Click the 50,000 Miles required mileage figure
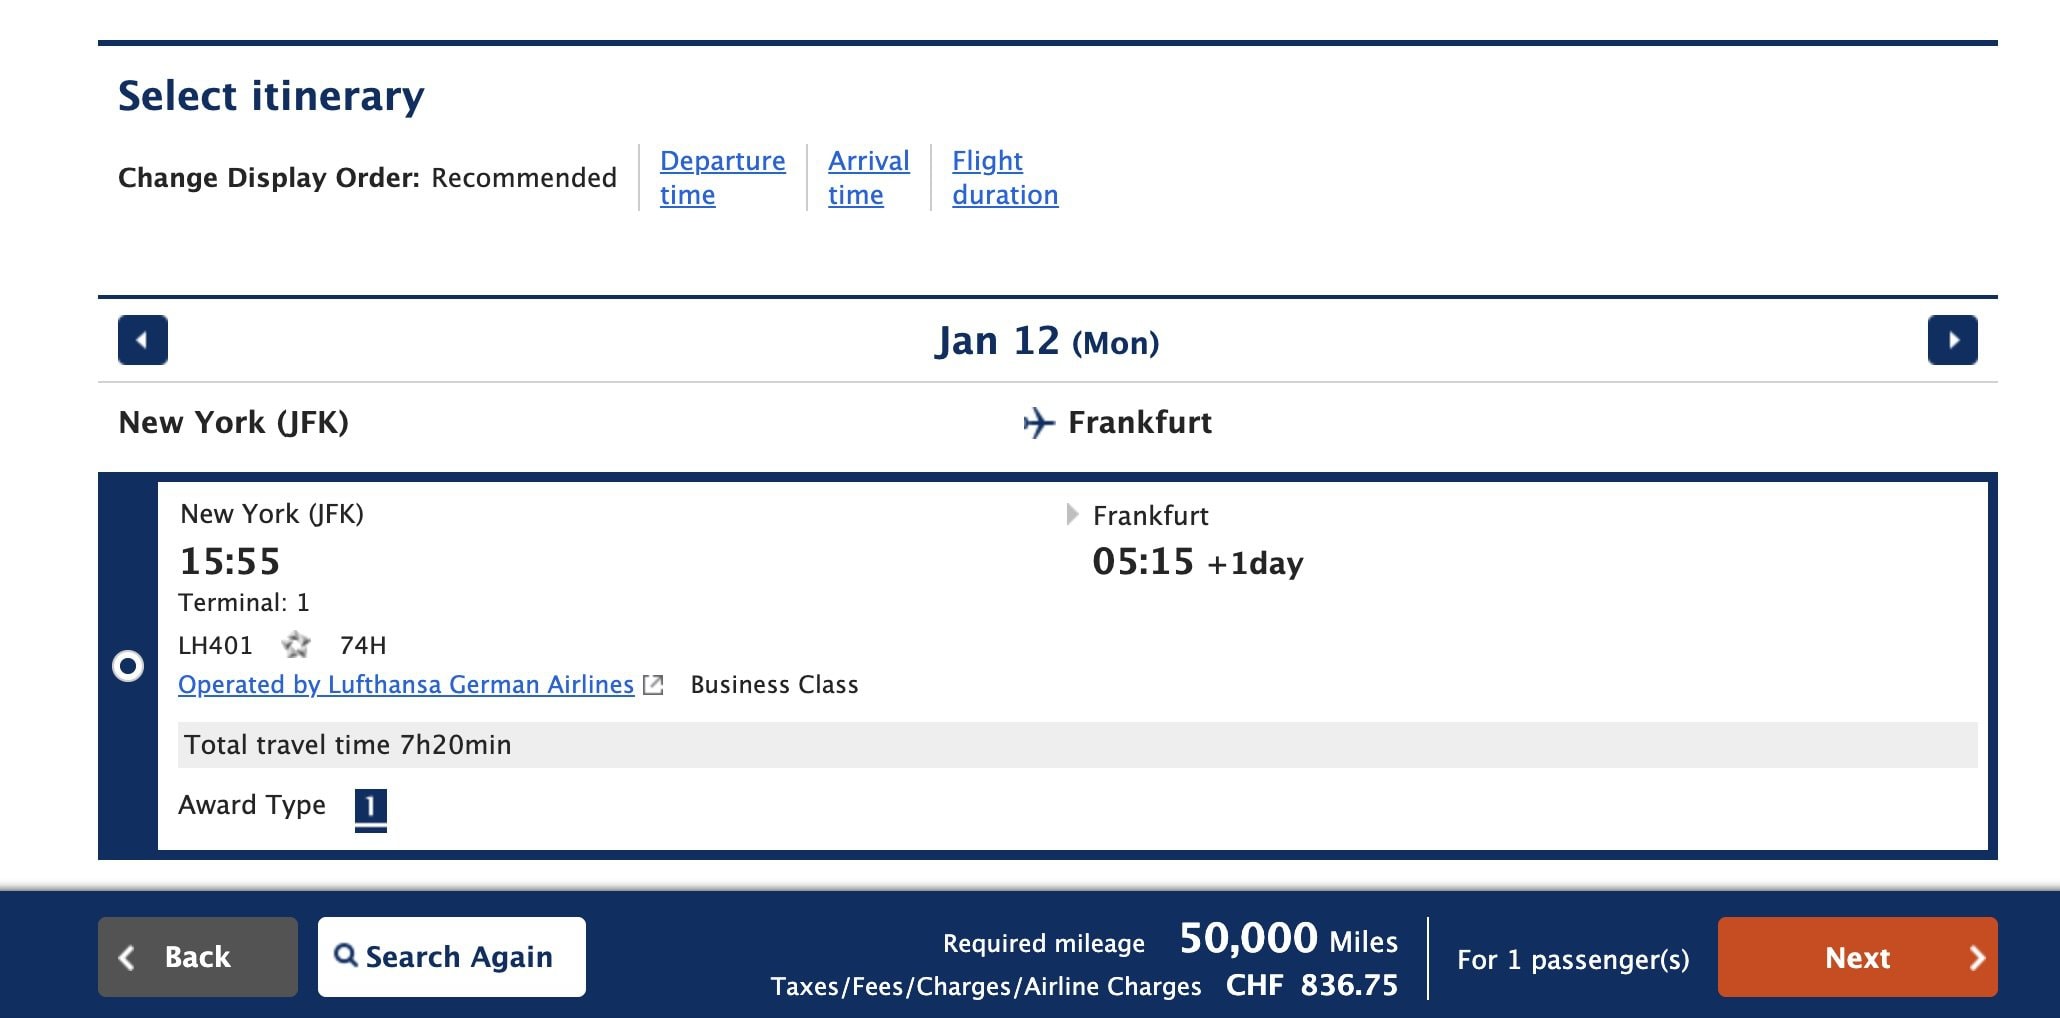 coord(1288,939)
